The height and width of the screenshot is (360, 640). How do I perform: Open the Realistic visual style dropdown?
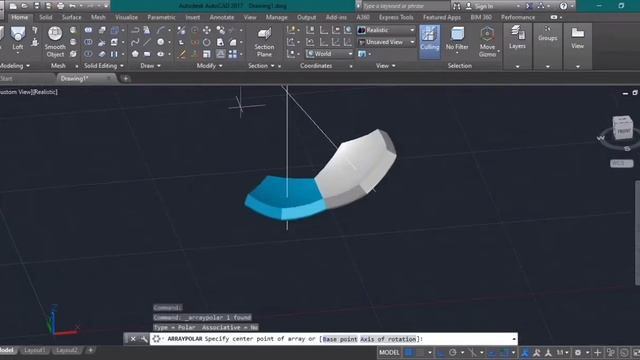[387, 30]
